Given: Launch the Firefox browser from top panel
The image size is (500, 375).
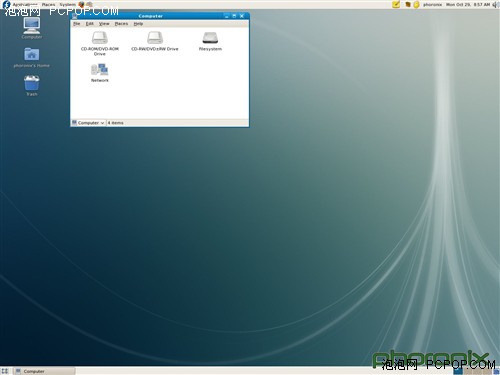Looking at the screenshot, I should coord(81,4).
